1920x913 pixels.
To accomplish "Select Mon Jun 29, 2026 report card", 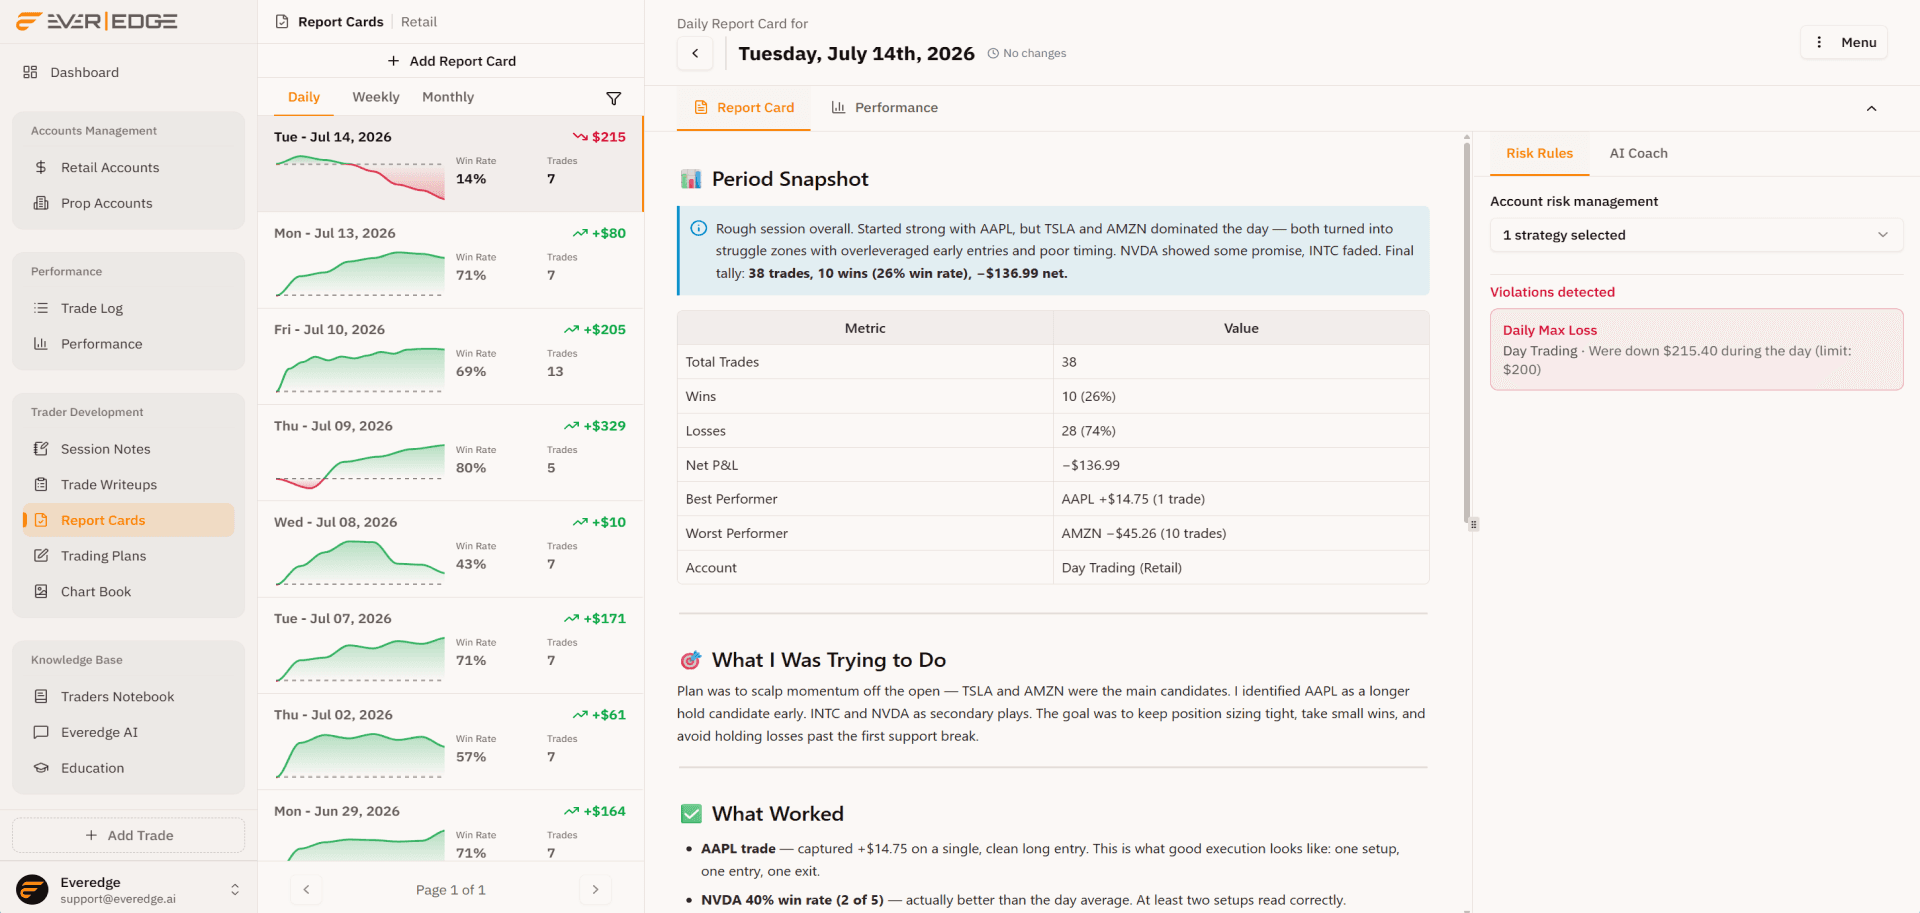I will (x=450, y=826).
